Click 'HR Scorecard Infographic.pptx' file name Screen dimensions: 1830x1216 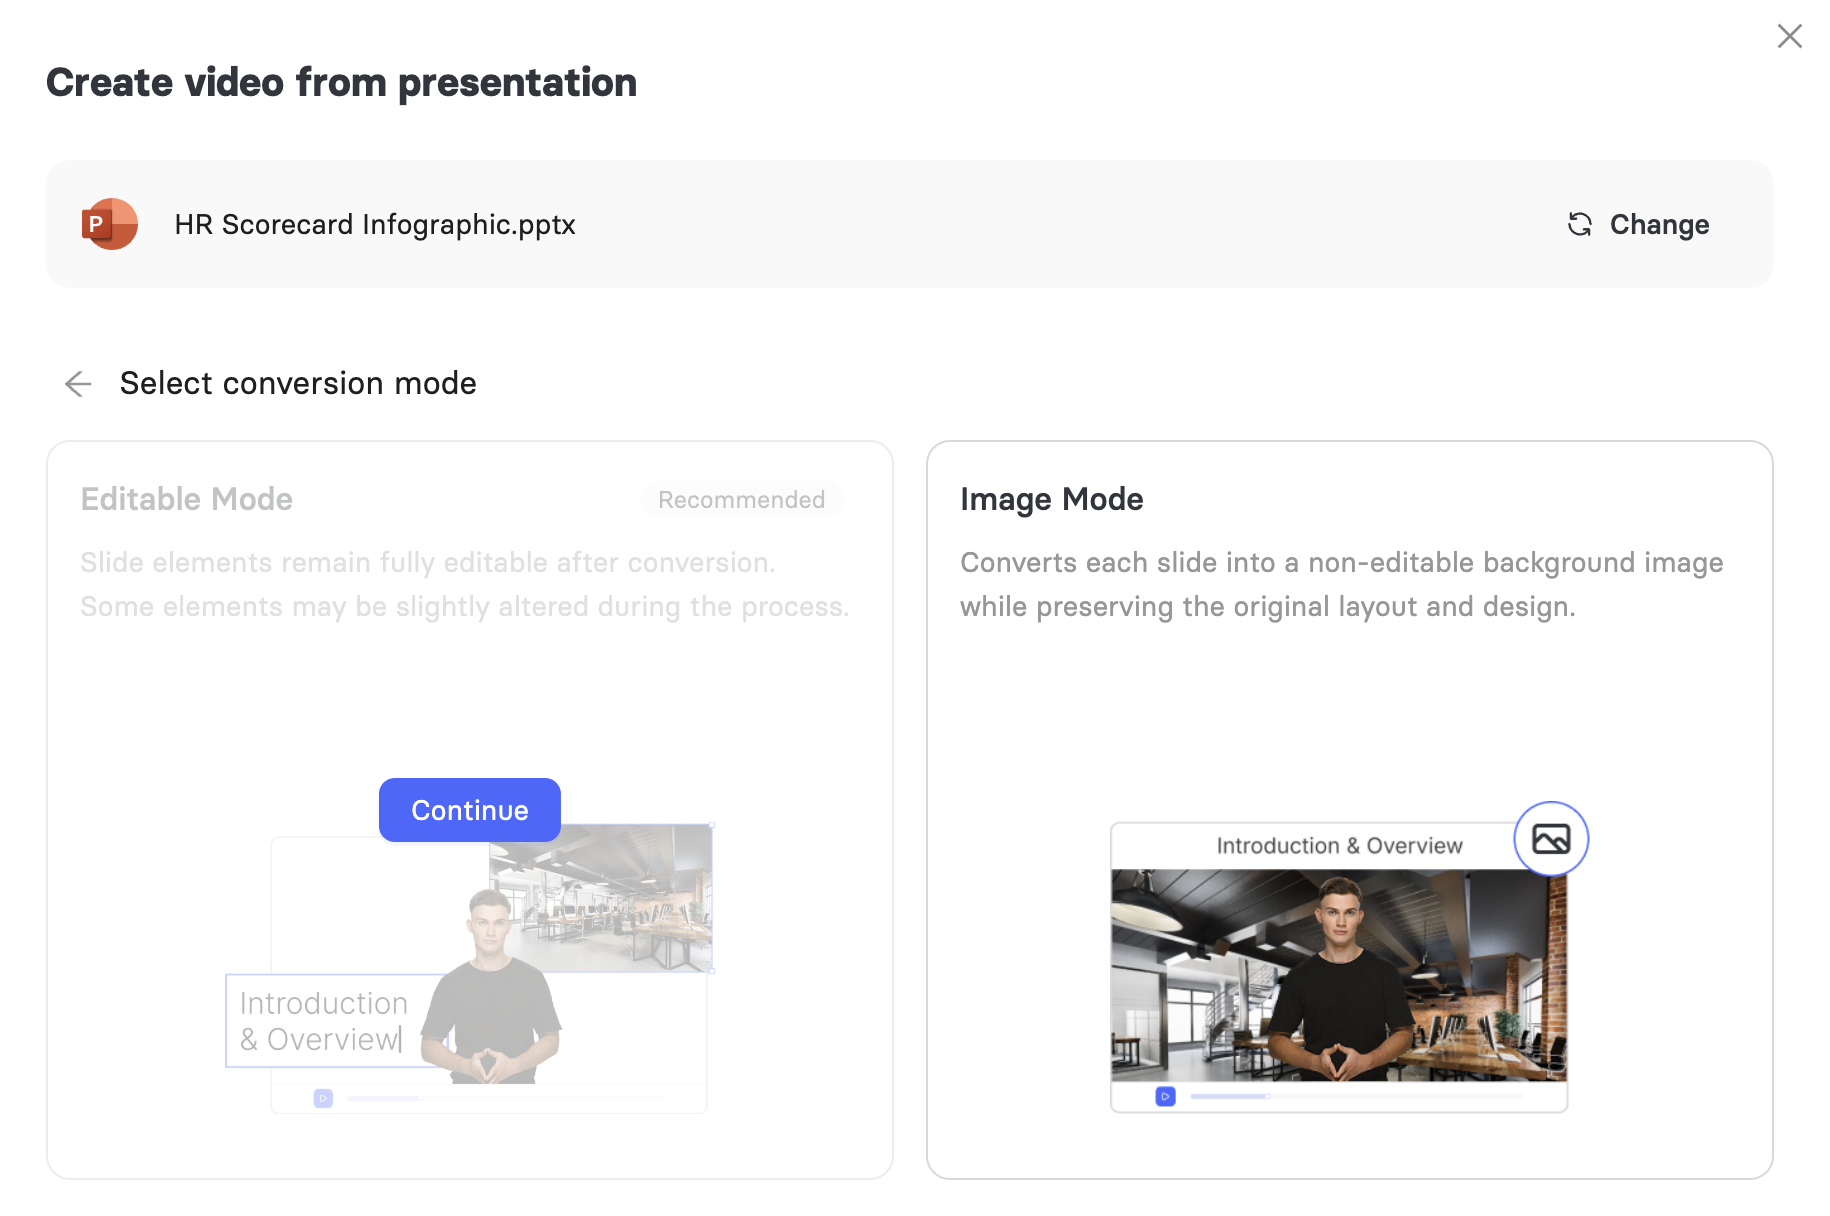click(375, 224)
